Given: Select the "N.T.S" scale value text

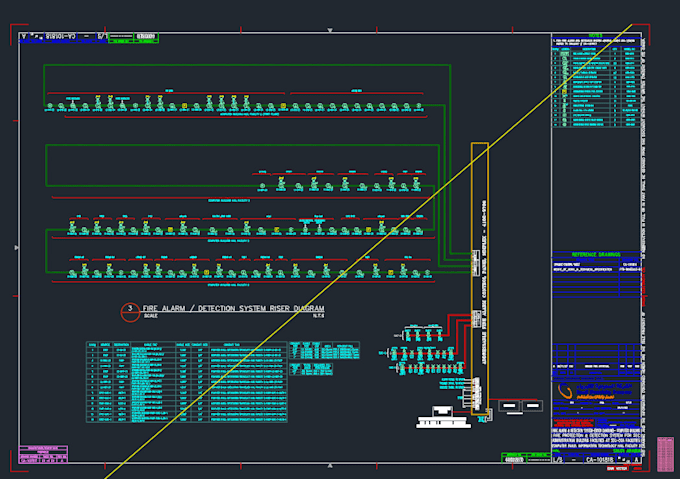Looking at the screenshot, I should [319, 316].
